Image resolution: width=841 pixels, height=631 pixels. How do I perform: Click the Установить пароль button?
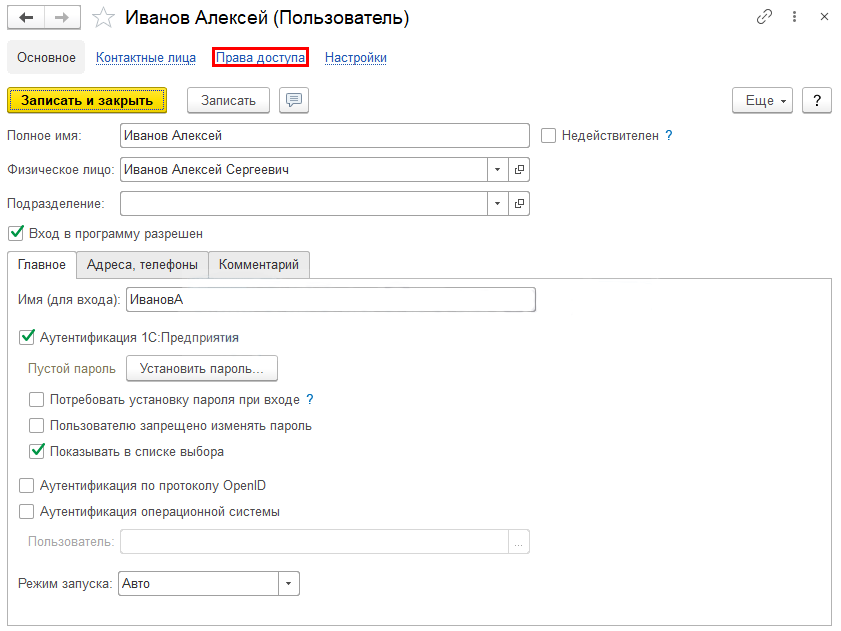pos(202,369)
